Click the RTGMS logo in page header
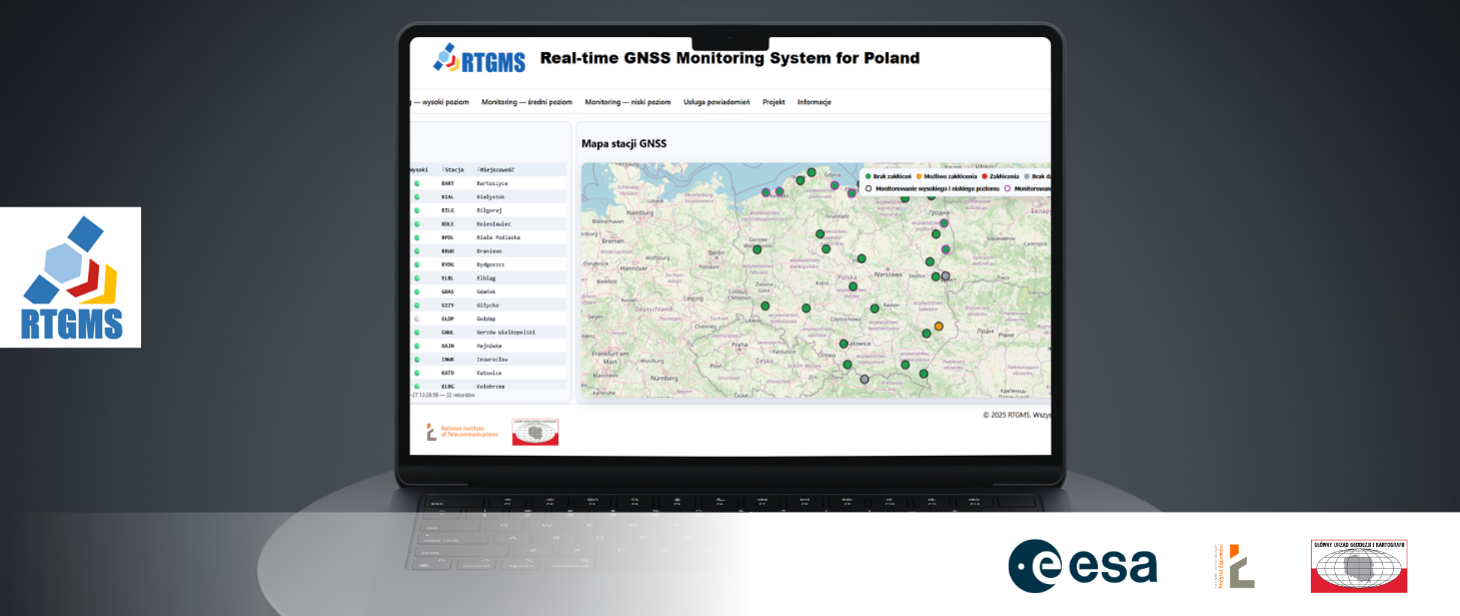Viewport: 1460px width, 616px height. (479, 59)
